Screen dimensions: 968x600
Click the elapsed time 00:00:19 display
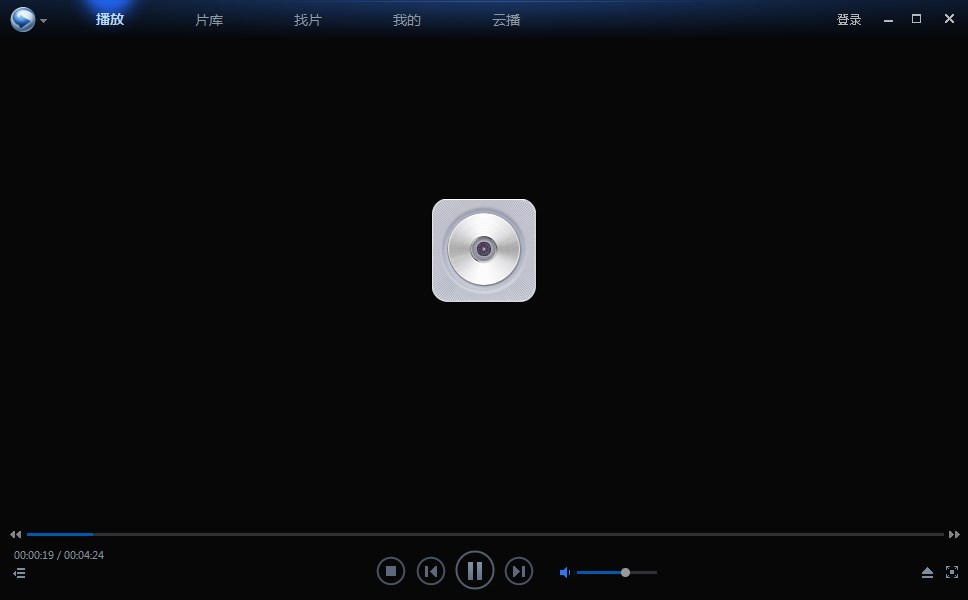pyautogui.click(x=33, y=555)
